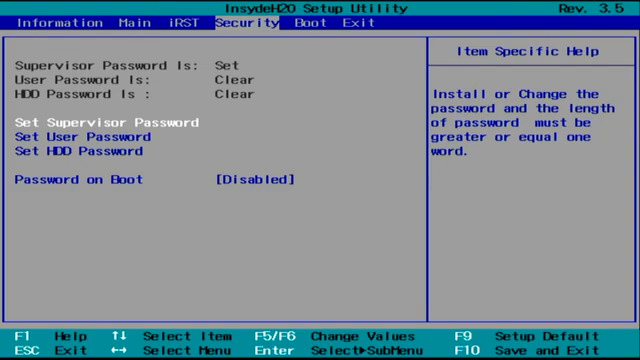Change the [Disabled] Password on Boot value
This screenshot has height=360, width=640.
[255, 180]
